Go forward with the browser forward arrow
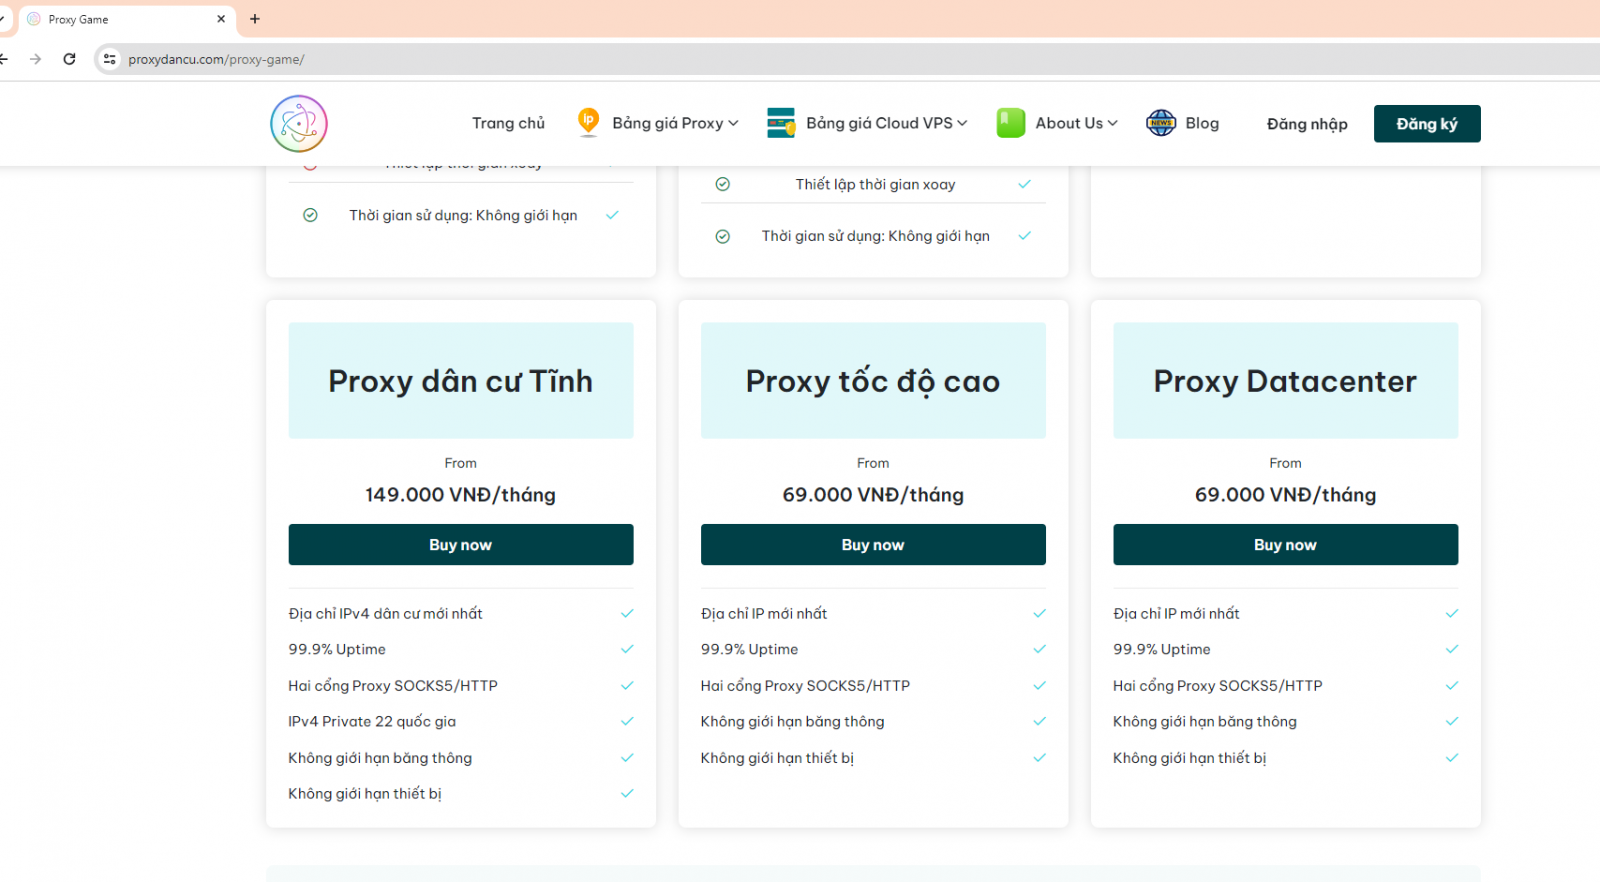The height and width of the screenshot is (882, 1600). point(36,59)
